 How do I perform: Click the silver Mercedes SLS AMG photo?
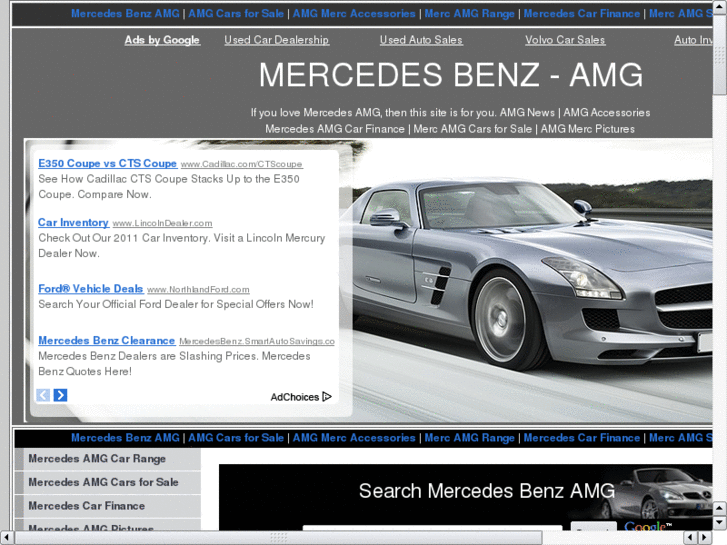click(531, 281)
